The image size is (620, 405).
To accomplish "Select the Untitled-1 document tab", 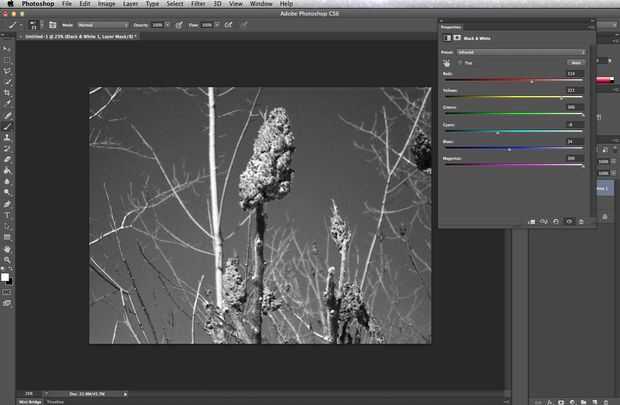I will tap(80, 36).
